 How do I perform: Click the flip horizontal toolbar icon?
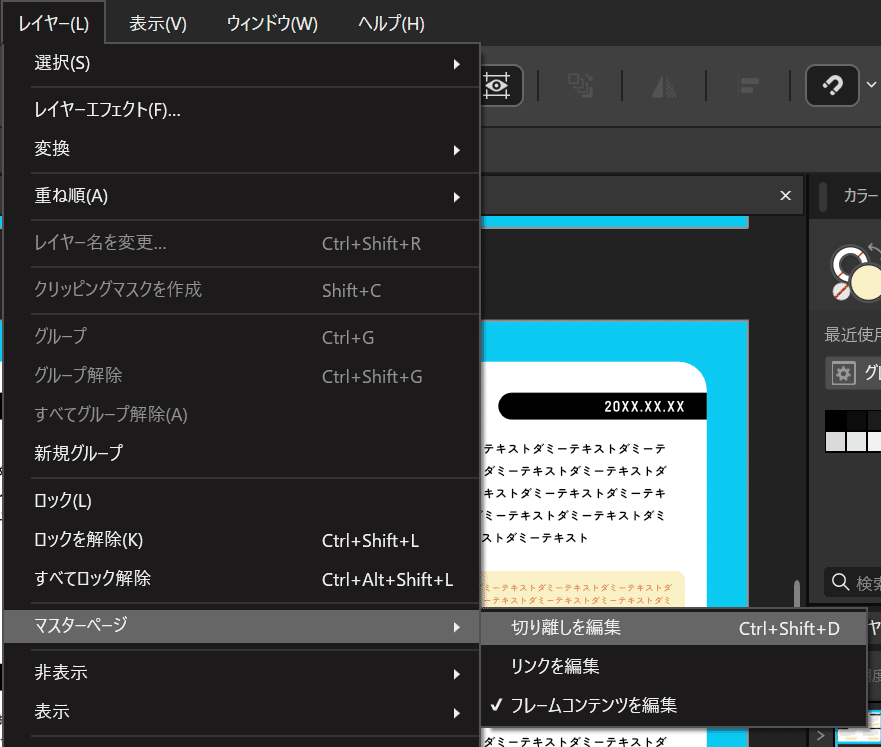pos(664,86)
